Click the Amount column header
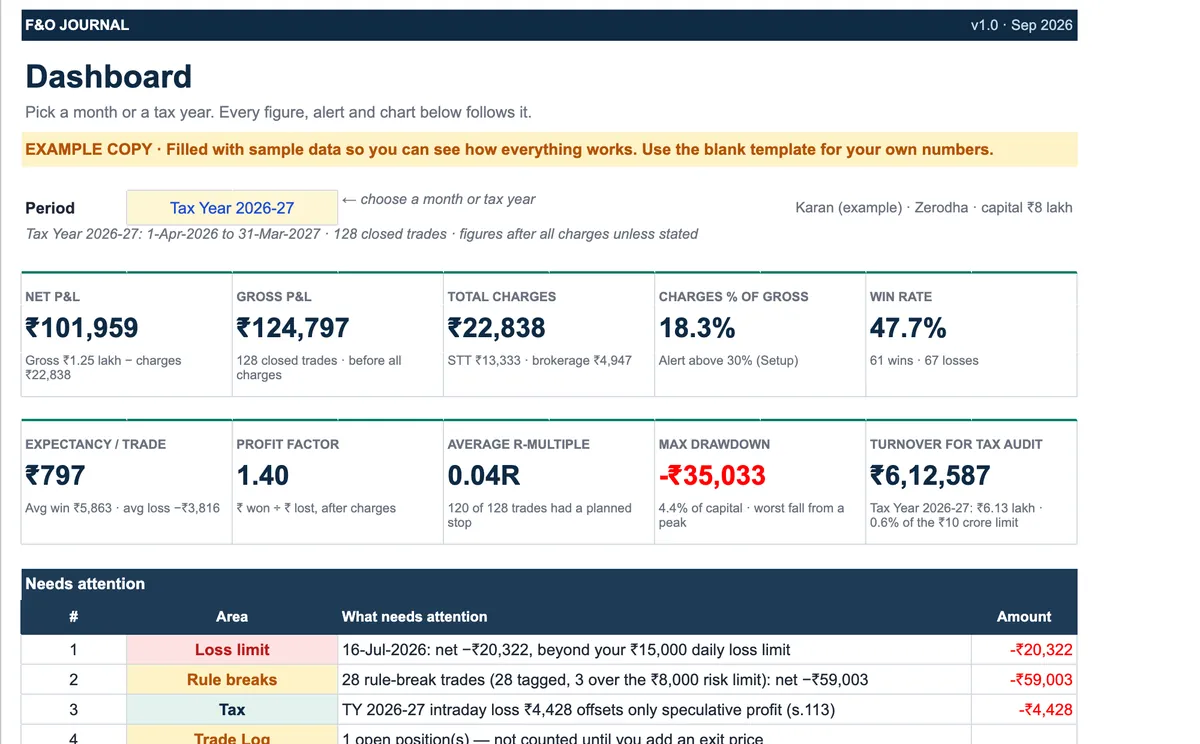 pyautogui.click(x=1024, y=617)
